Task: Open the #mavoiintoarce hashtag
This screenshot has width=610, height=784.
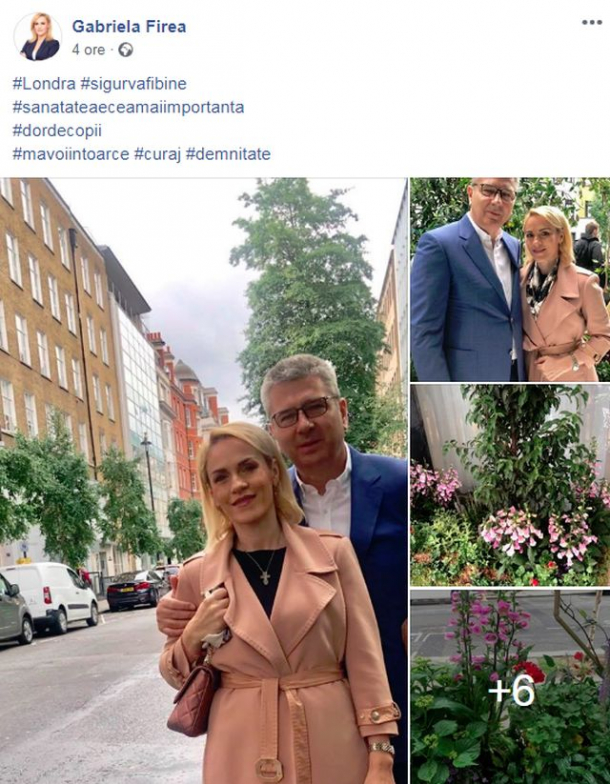Action: pos(71,154)
